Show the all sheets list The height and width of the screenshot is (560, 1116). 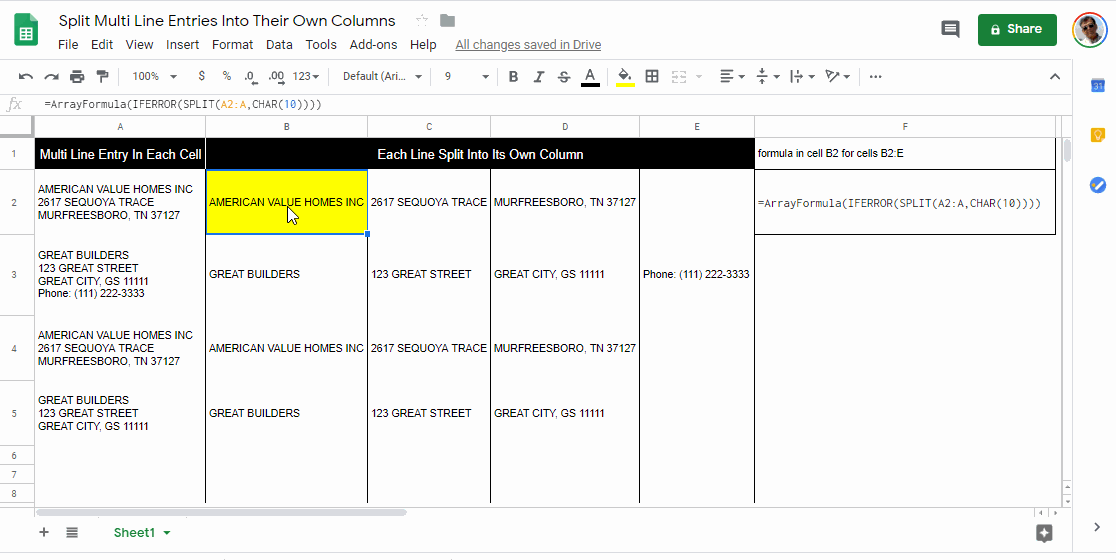pyautogui.click(x=72, y=532)
